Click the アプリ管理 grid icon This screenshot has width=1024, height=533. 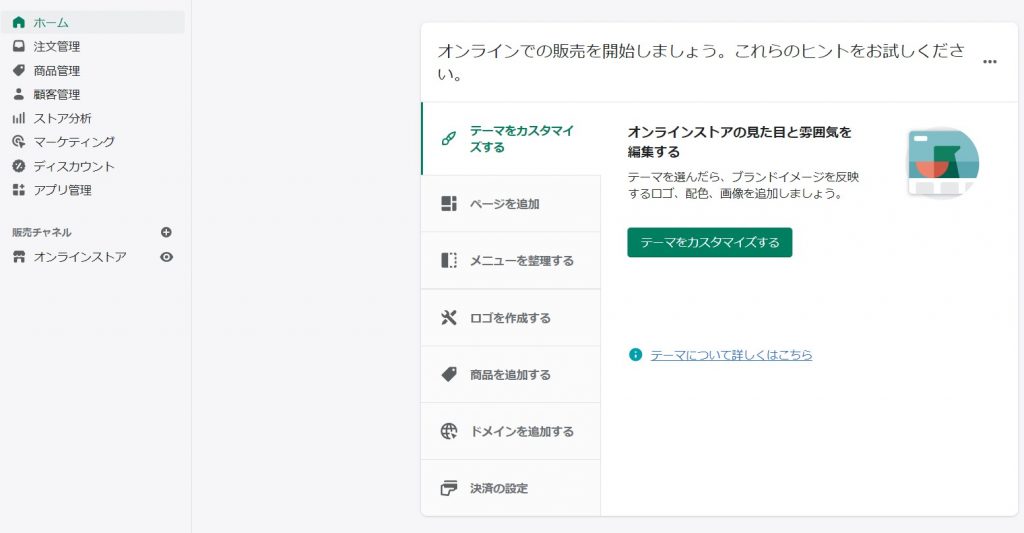click(x=19, y=190)
